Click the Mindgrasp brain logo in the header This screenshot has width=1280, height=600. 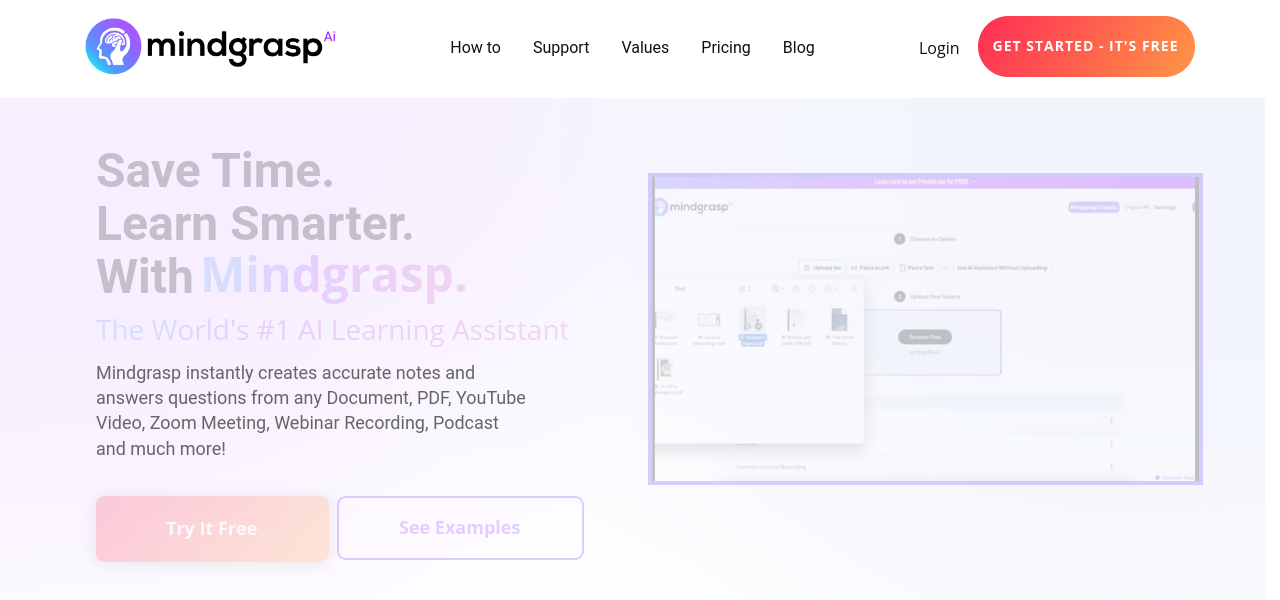[114, 46]
